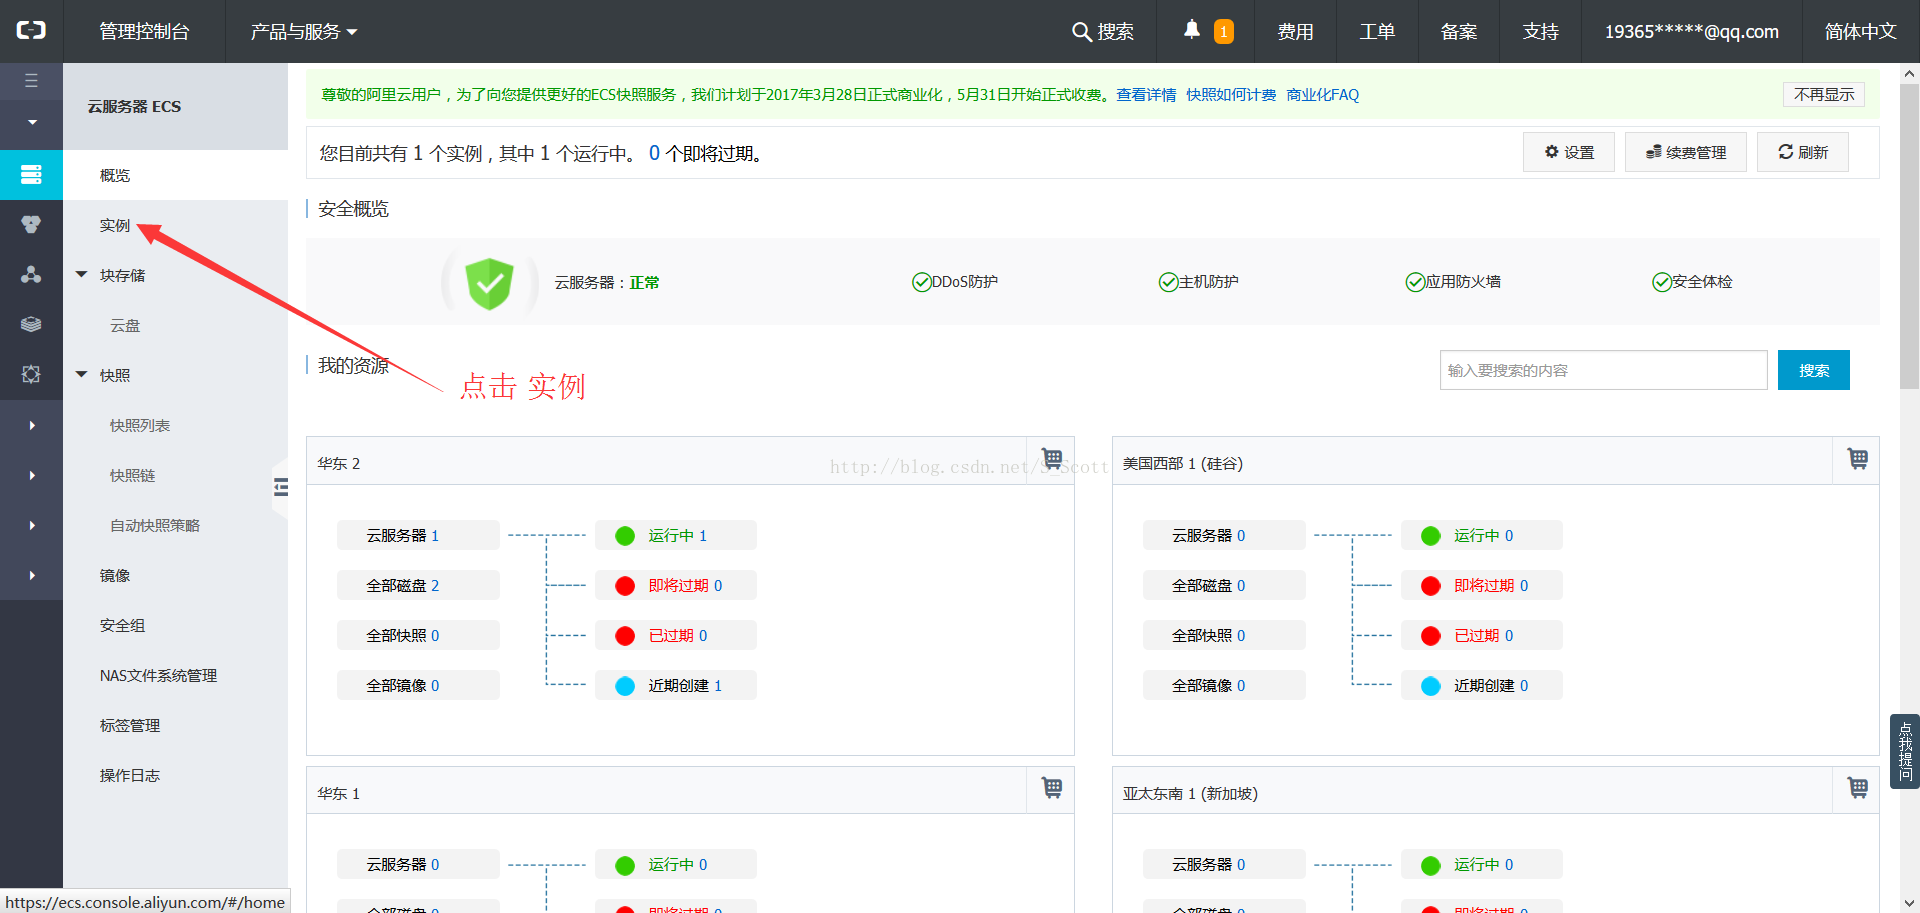The image size is (1920, 913).
Task: Collapse the sidebar using the handle icon
Action: [280, 488]
